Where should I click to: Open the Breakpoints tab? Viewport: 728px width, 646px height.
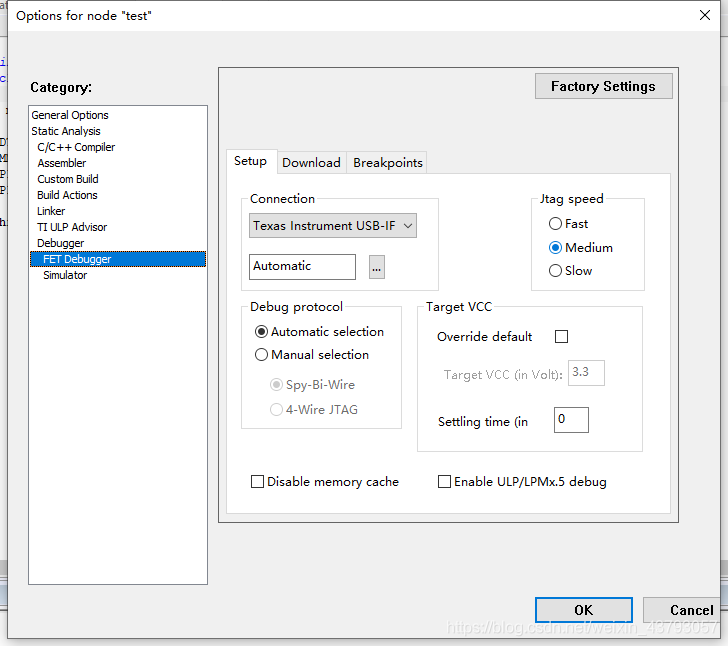pyautogui.click(x=388, y=163)
